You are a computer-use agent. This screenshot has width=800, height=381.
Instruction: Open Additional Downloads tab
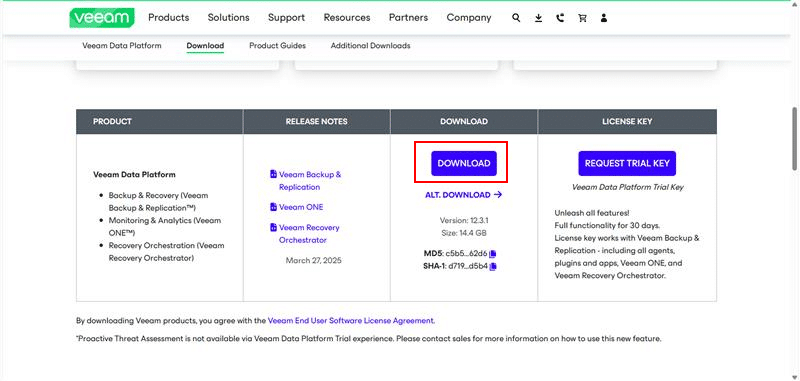click(370, 45)
